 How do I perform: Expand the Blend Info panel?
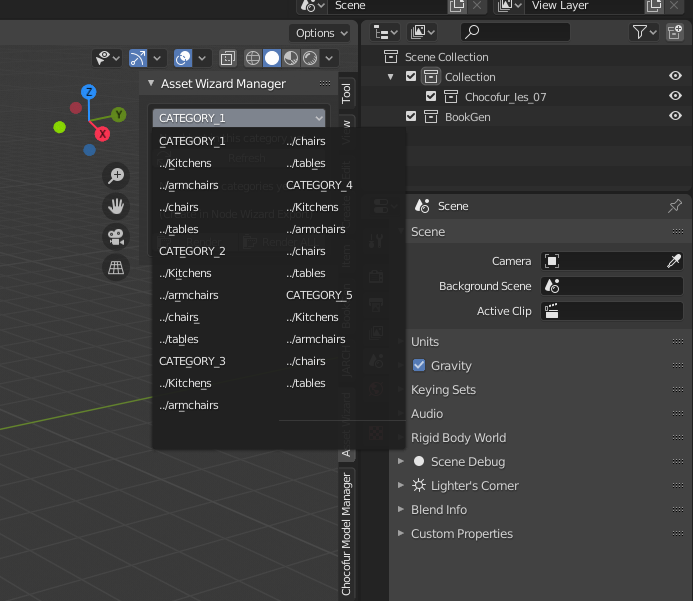pos(401,509)
